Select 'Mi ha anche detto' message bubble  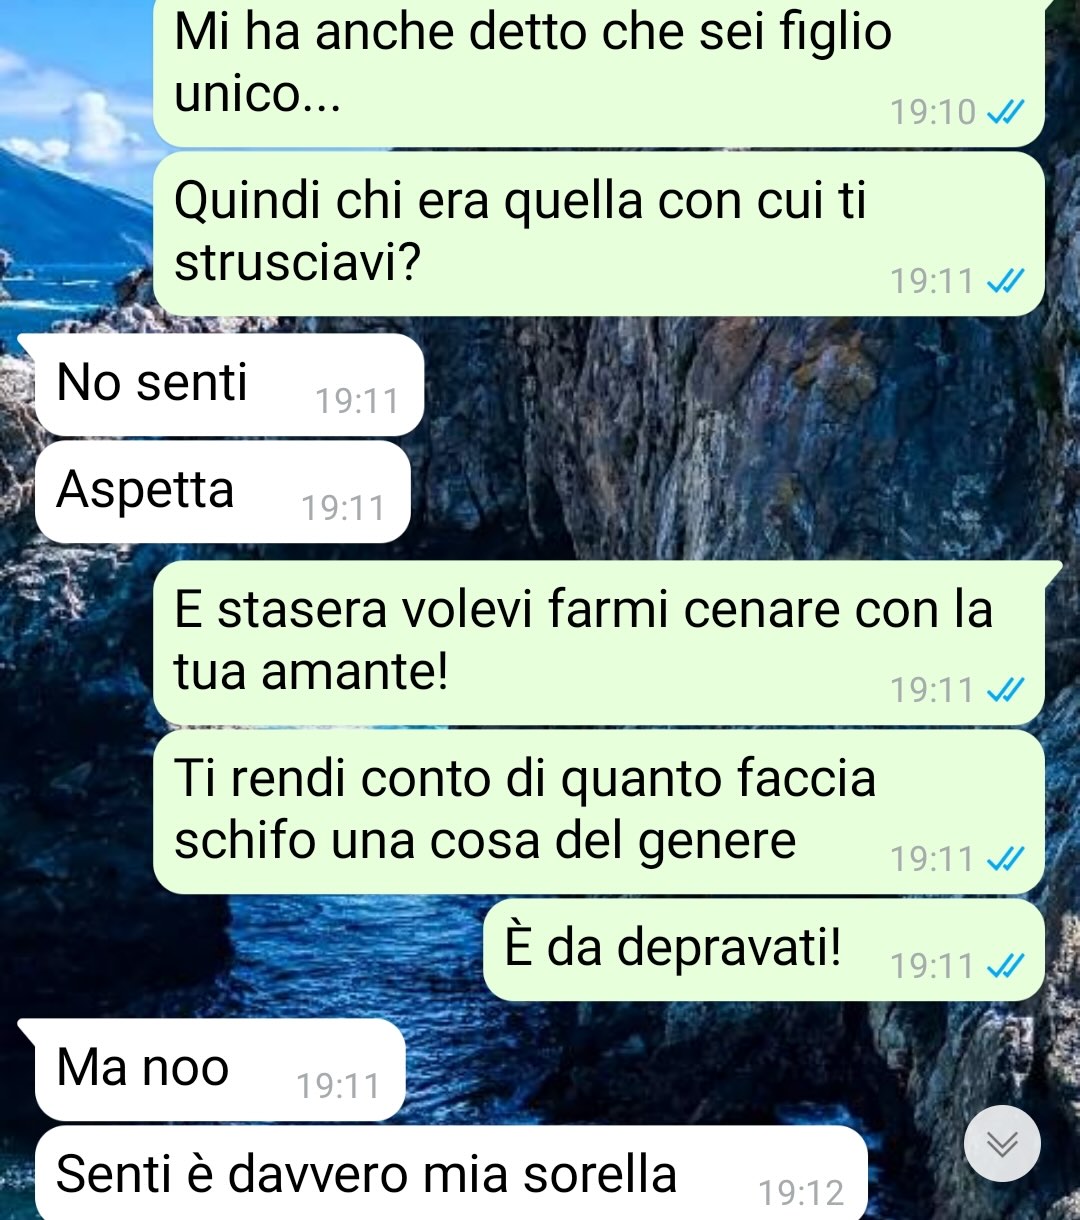click(600, 70)
